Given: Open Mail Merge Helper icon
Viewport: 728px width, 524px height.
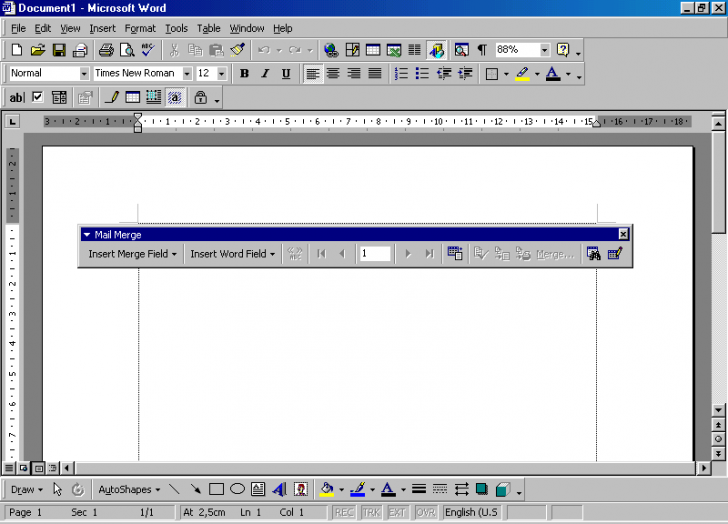Looking at the screenshot, I should point(455,254).
